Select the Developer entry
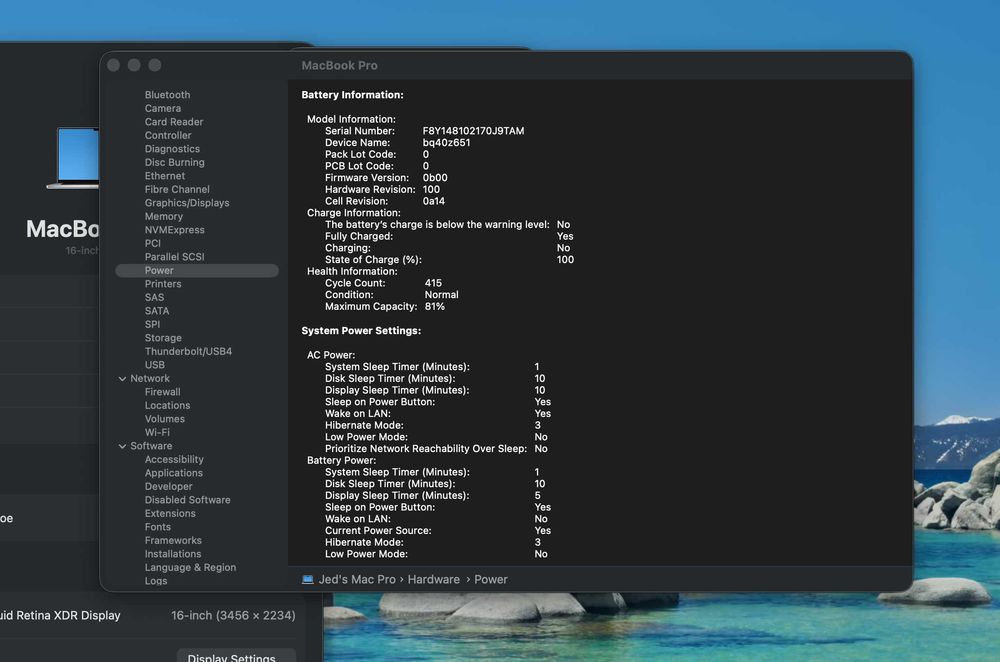 (168, 487)
